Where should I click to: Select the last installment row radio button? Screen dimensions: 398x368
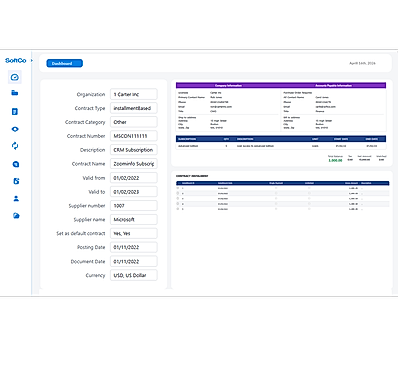tap(178, 209)
